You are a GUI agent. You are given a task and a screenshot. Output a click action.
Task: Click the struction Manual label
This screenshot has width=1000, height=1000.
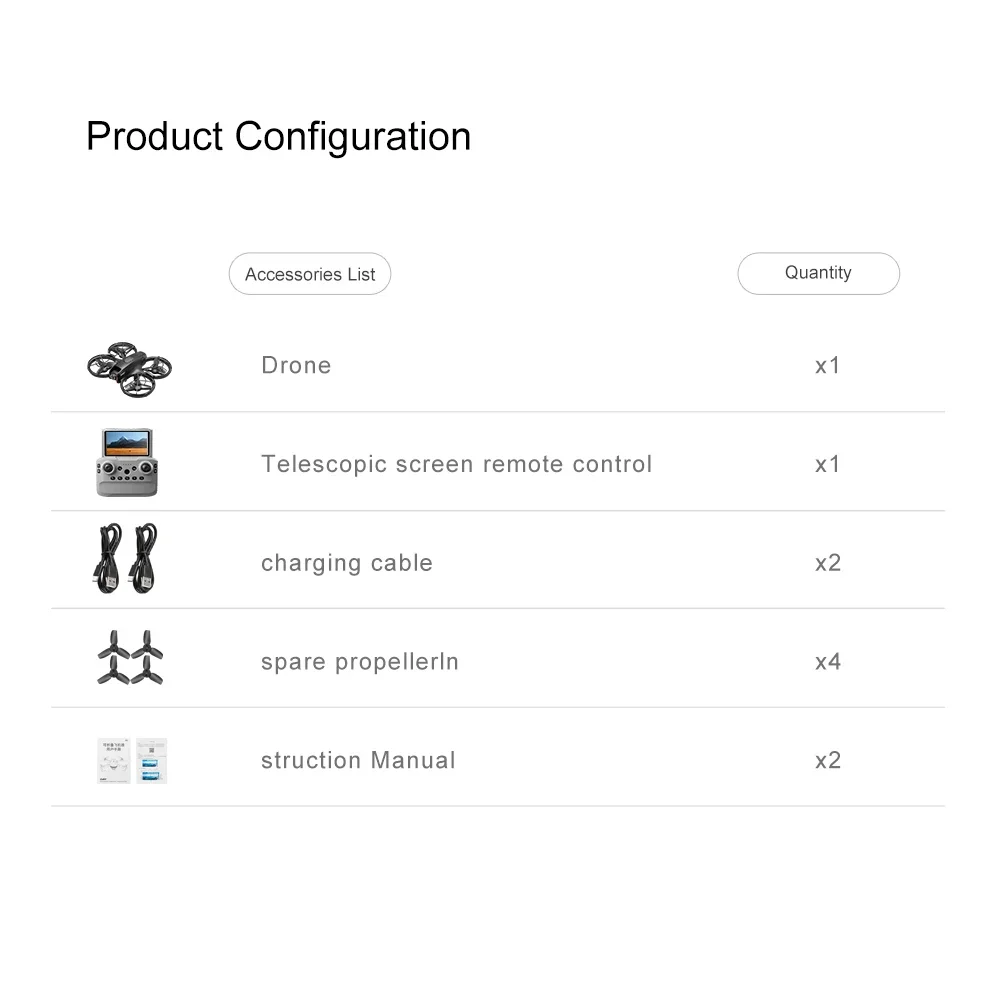tap(358, 760)
